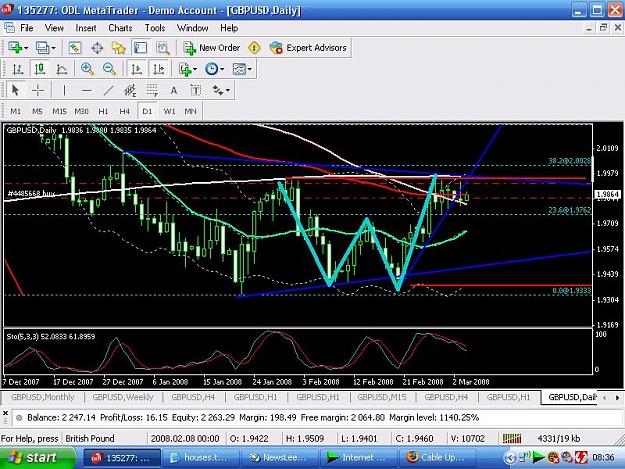Click the yellow diamond alert icon
Screen dimensions: 625x469
(x=254, y=48)
